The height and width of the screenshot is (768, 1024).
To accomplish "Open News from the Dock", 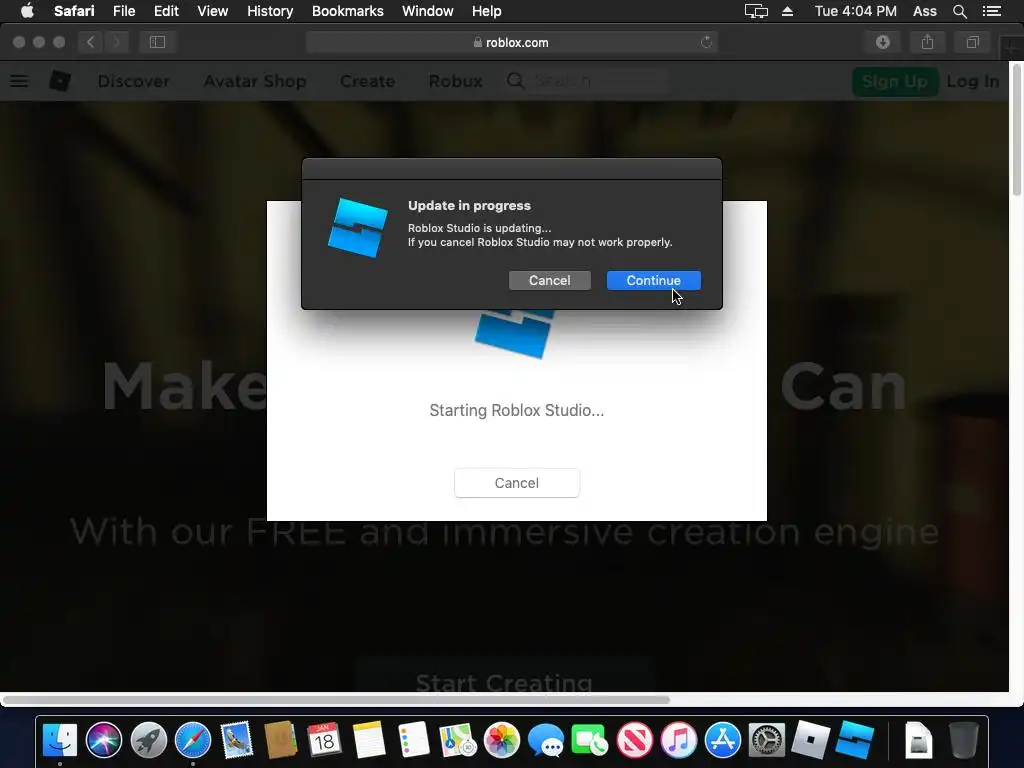I will pos(634,740).
